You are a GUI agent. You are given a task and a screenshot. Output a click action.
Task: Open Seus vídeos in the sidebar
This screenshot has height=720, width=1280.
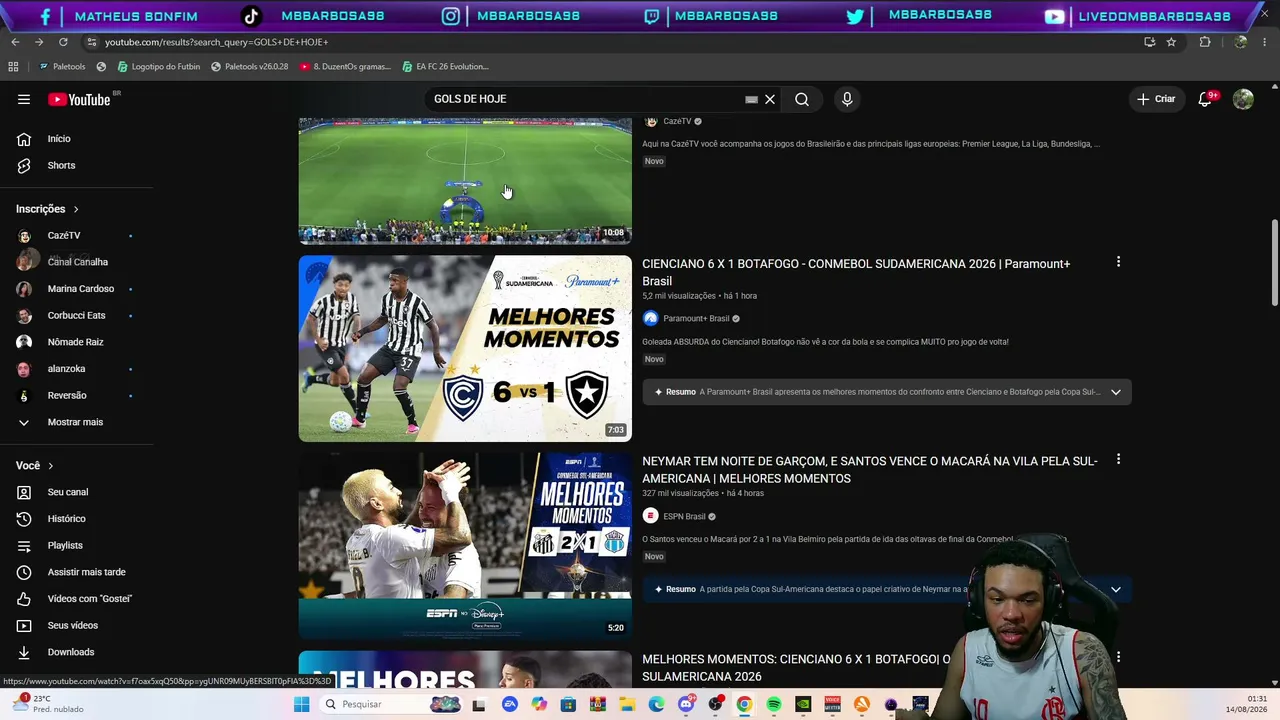72,626
